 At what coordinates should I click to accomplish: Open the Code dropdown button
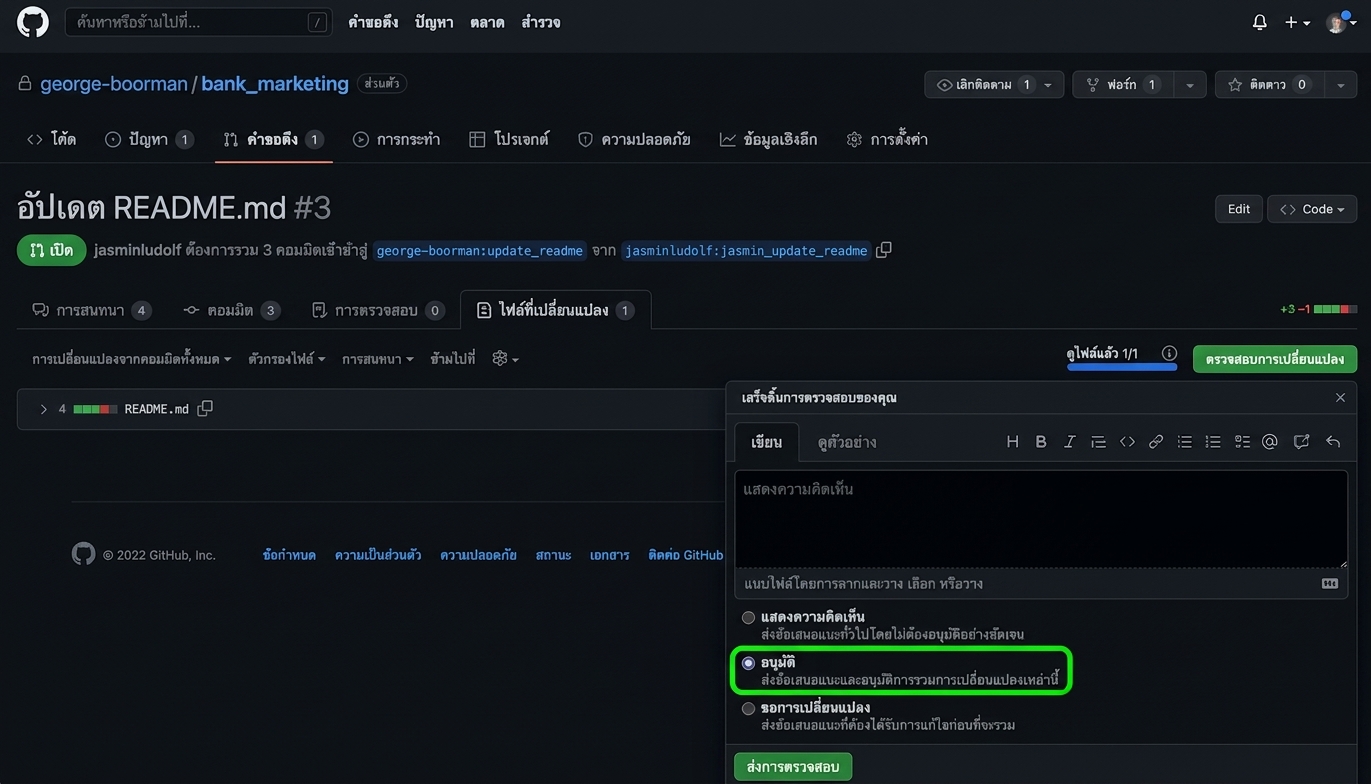(x=1311, y=209)
